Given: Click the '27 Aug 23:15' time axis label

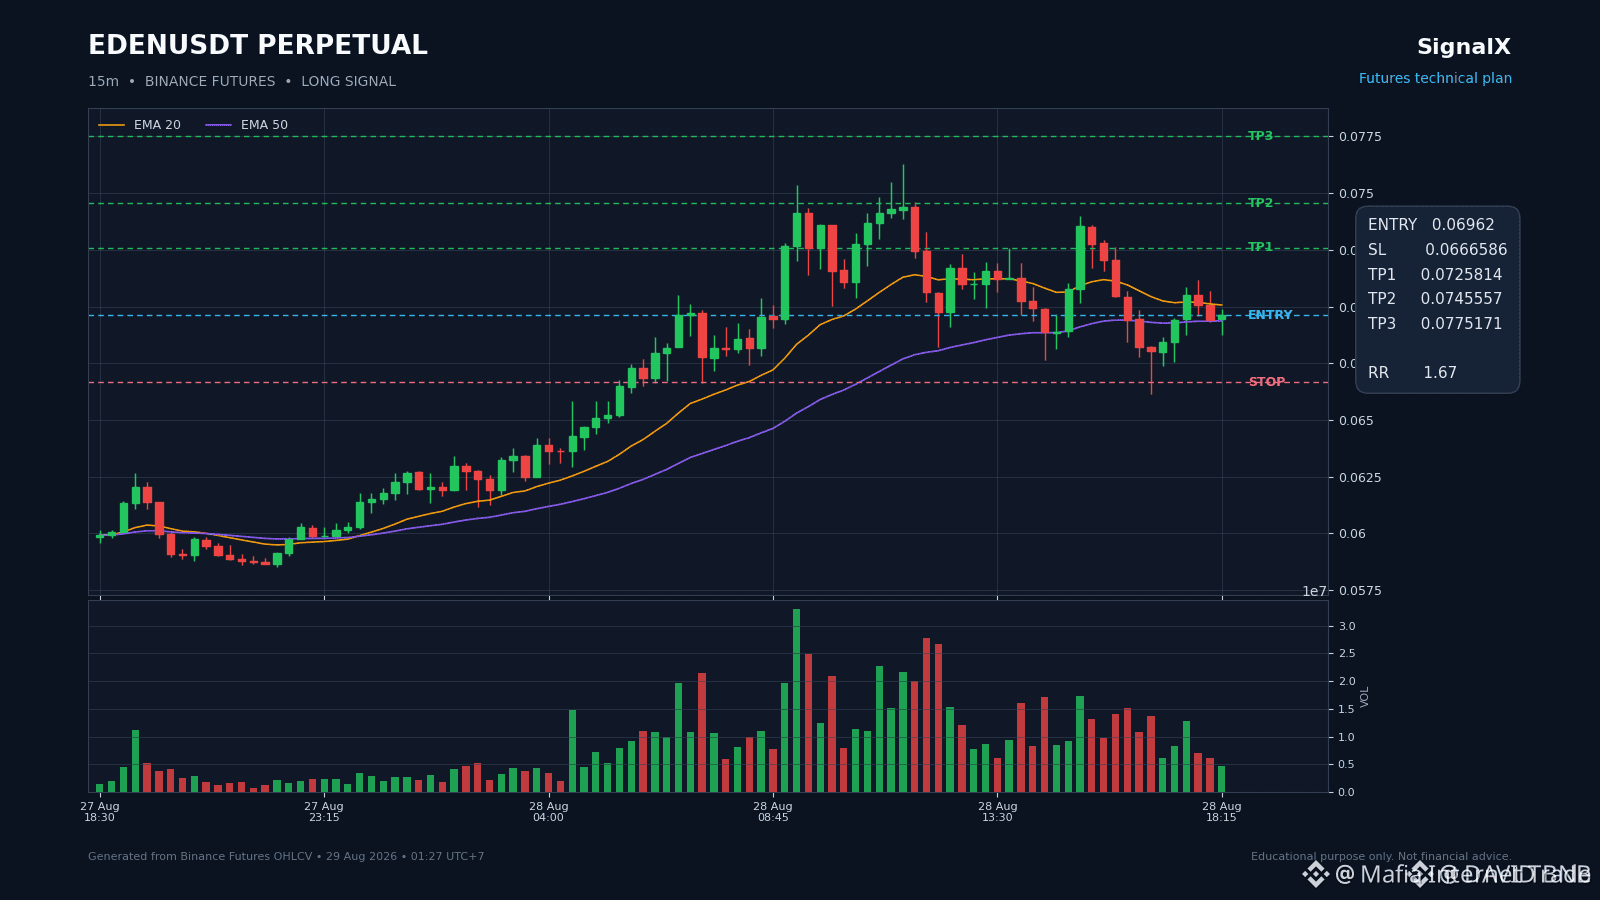Looking at the screenshot, I should (324, 812).
